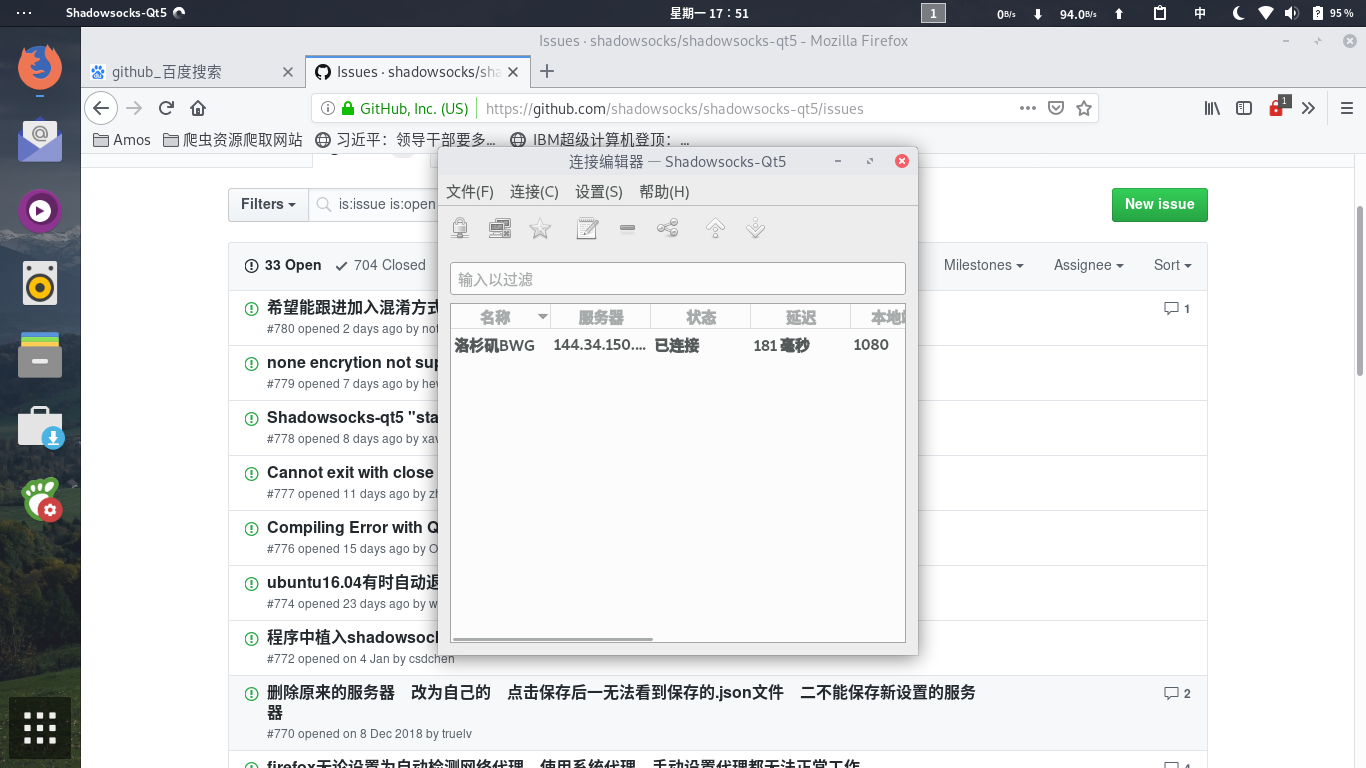Open the Firefox hamburger menu
Screen dimensions: 1366x768
[1347, 108]
